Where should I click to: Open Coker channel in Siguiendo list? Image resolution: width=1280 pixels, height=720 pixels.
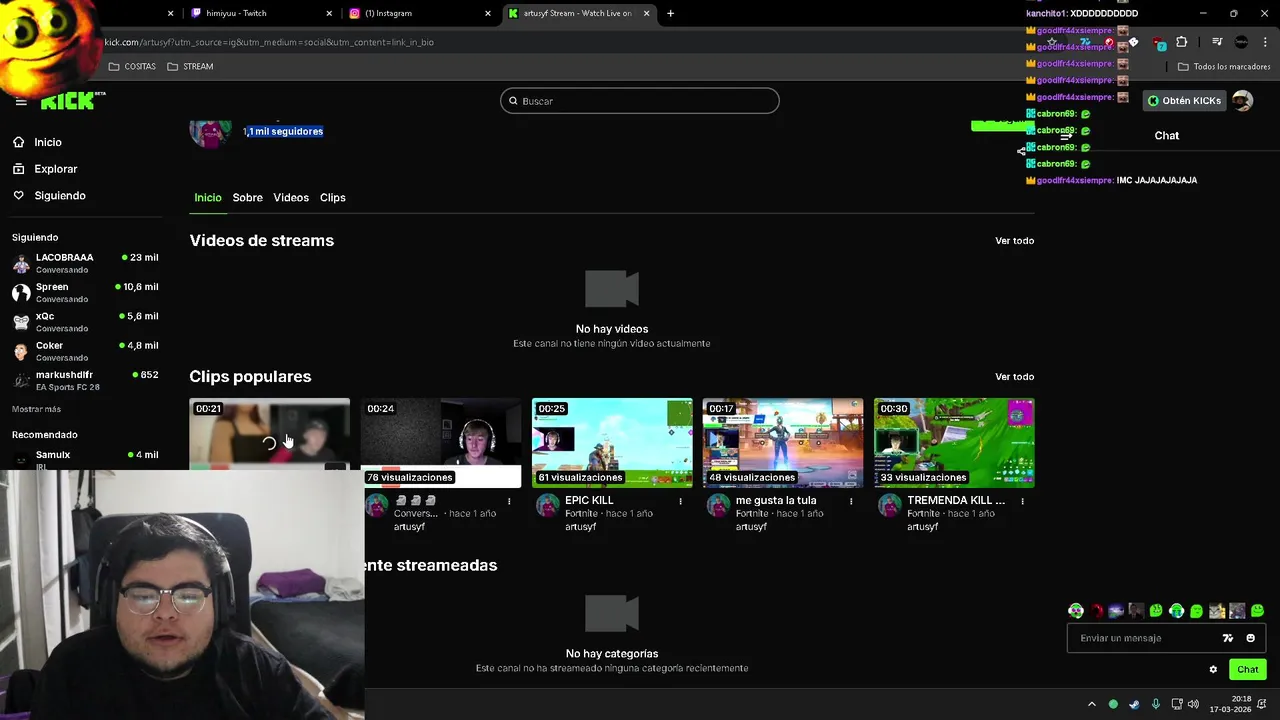(x=85, y=351)
